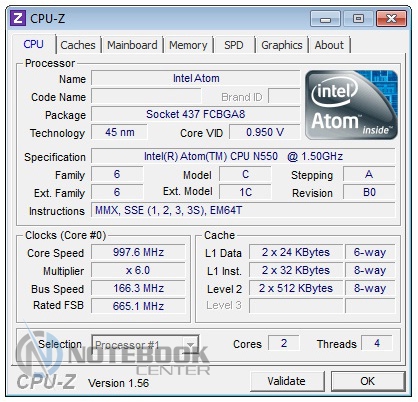Close the CPU-Z window

point(391,19)
